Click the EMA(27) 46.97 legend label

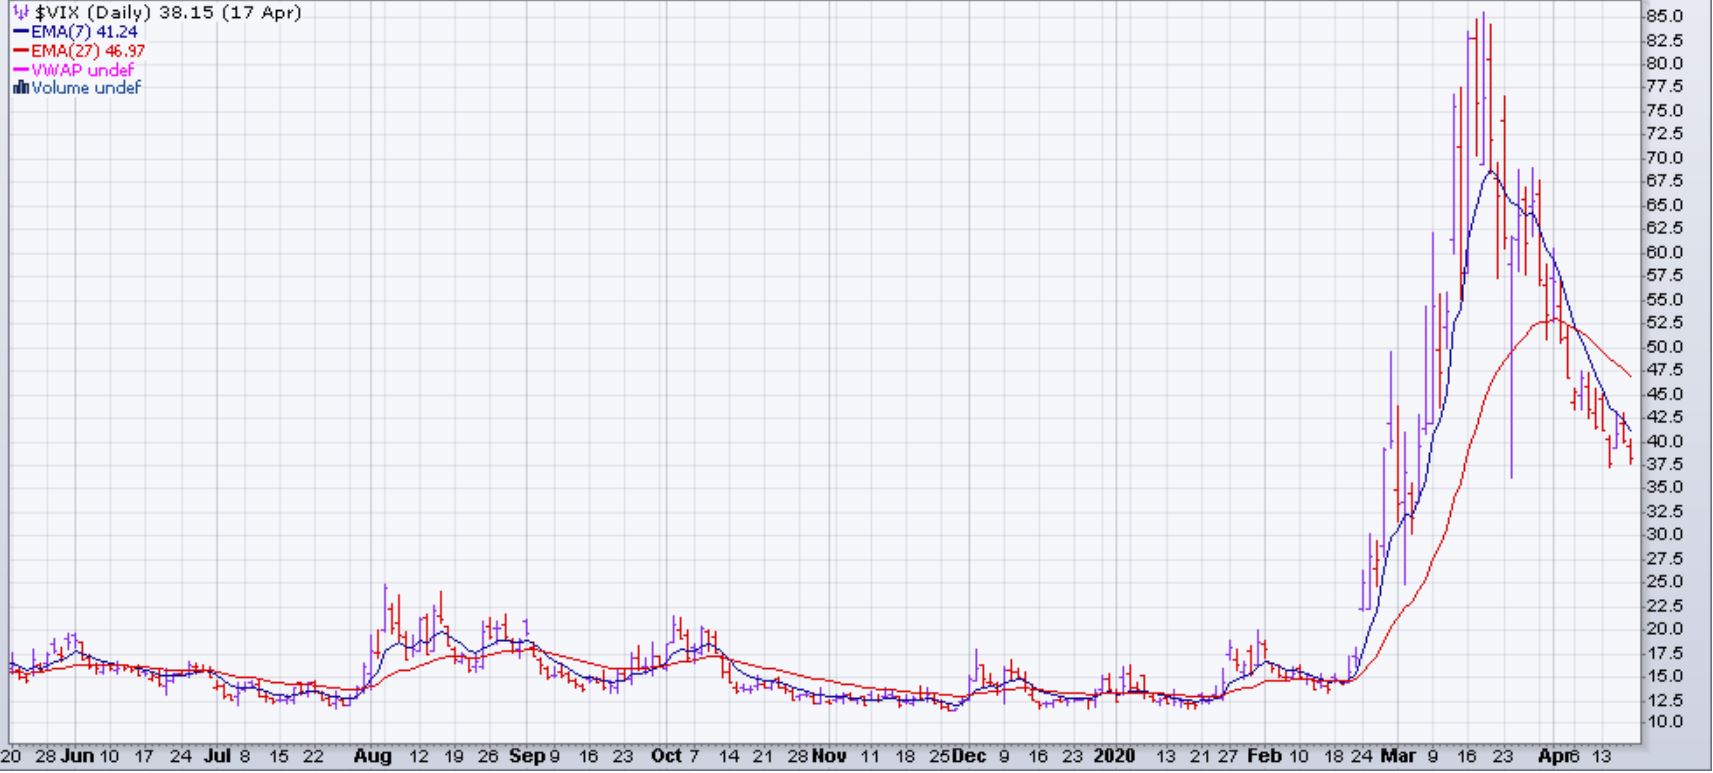coord(88,51)
